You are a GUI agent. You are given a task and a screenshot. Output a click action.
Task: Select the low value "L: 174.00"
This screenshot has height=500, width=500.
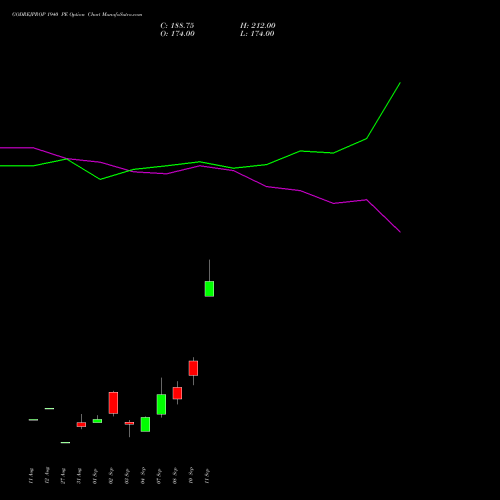tap(257, 34)
